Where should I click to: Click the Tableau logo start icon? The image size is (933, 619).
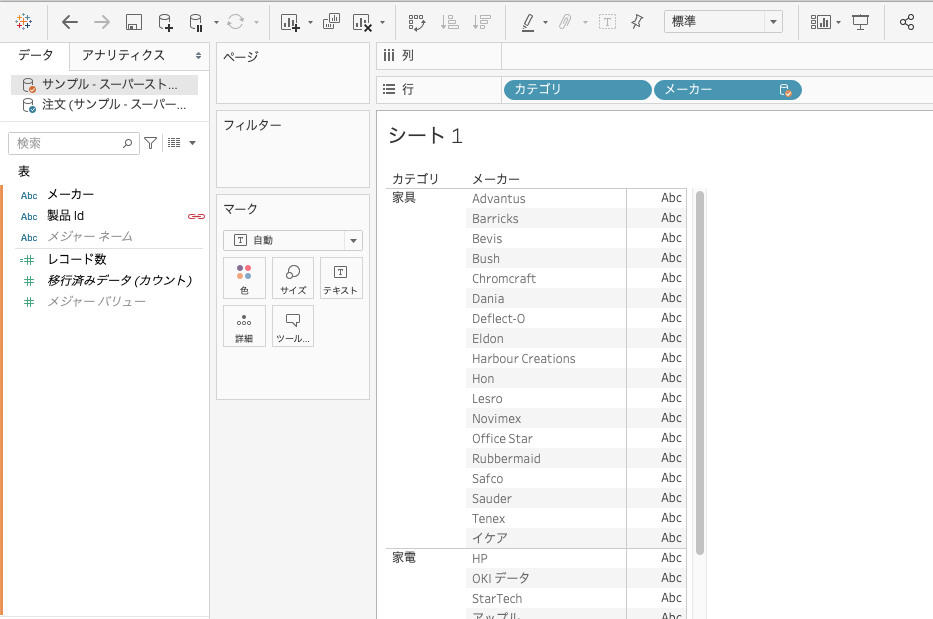[x=23, y=22]
